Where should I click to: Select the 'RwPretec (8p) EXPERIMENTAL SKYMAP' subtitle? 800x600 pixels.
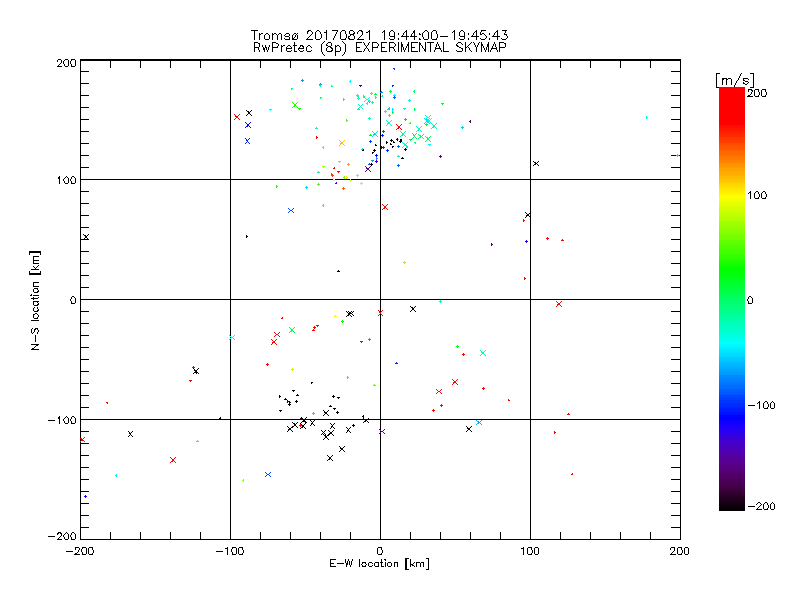(380, 48)
